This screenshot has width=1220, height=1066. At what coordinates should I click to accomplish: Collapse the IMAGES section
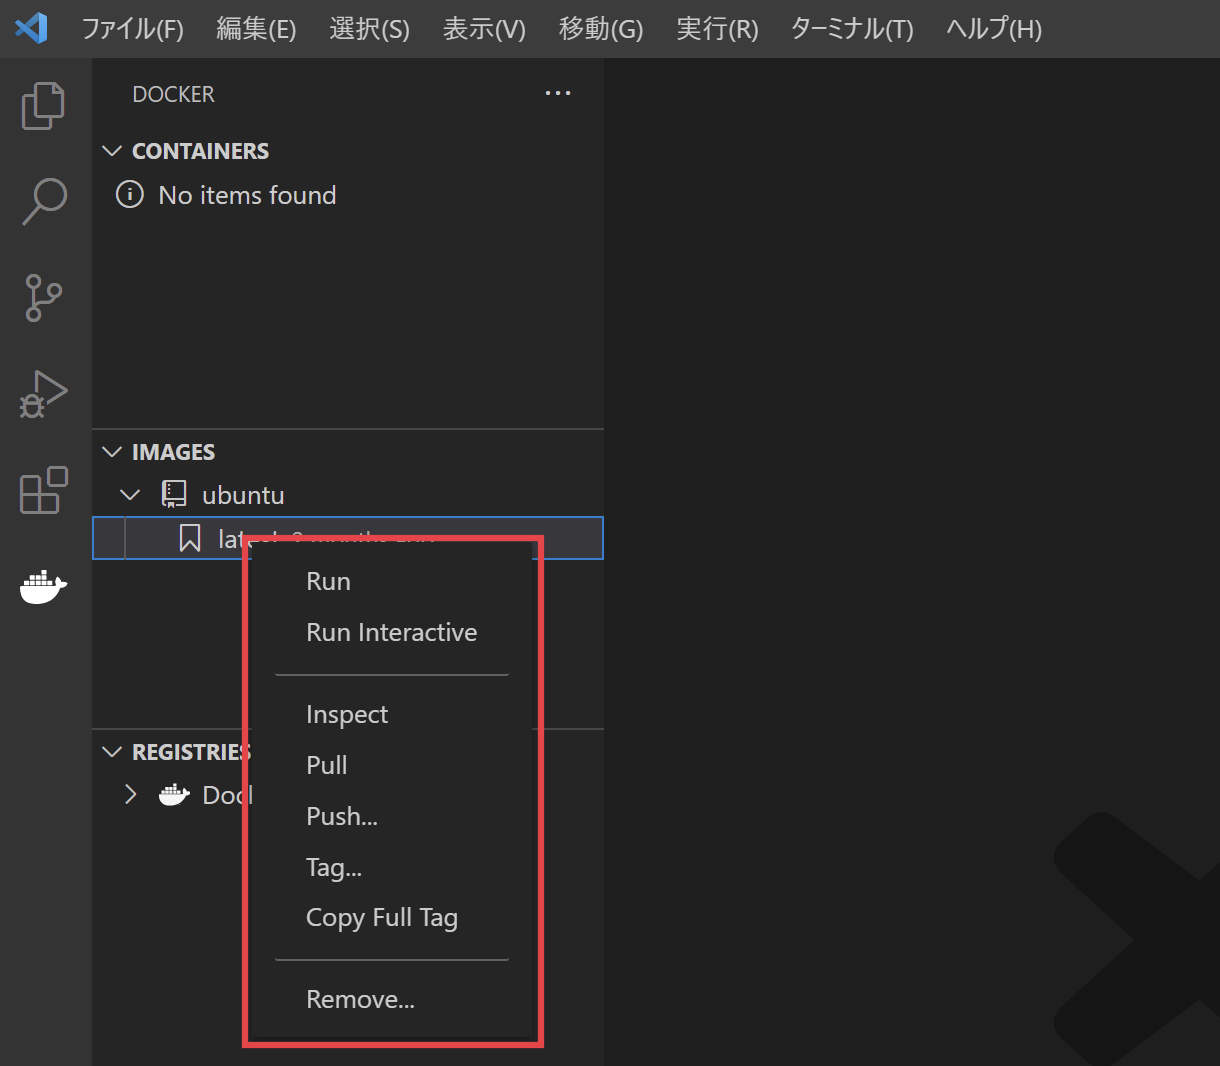click(112, 452)
